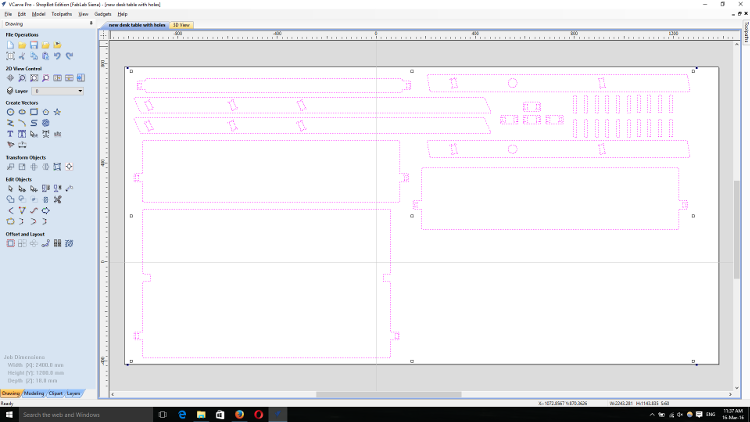Screen dimensions: 750x422
Task: Open the Model menu
Action: coord(38,14)
